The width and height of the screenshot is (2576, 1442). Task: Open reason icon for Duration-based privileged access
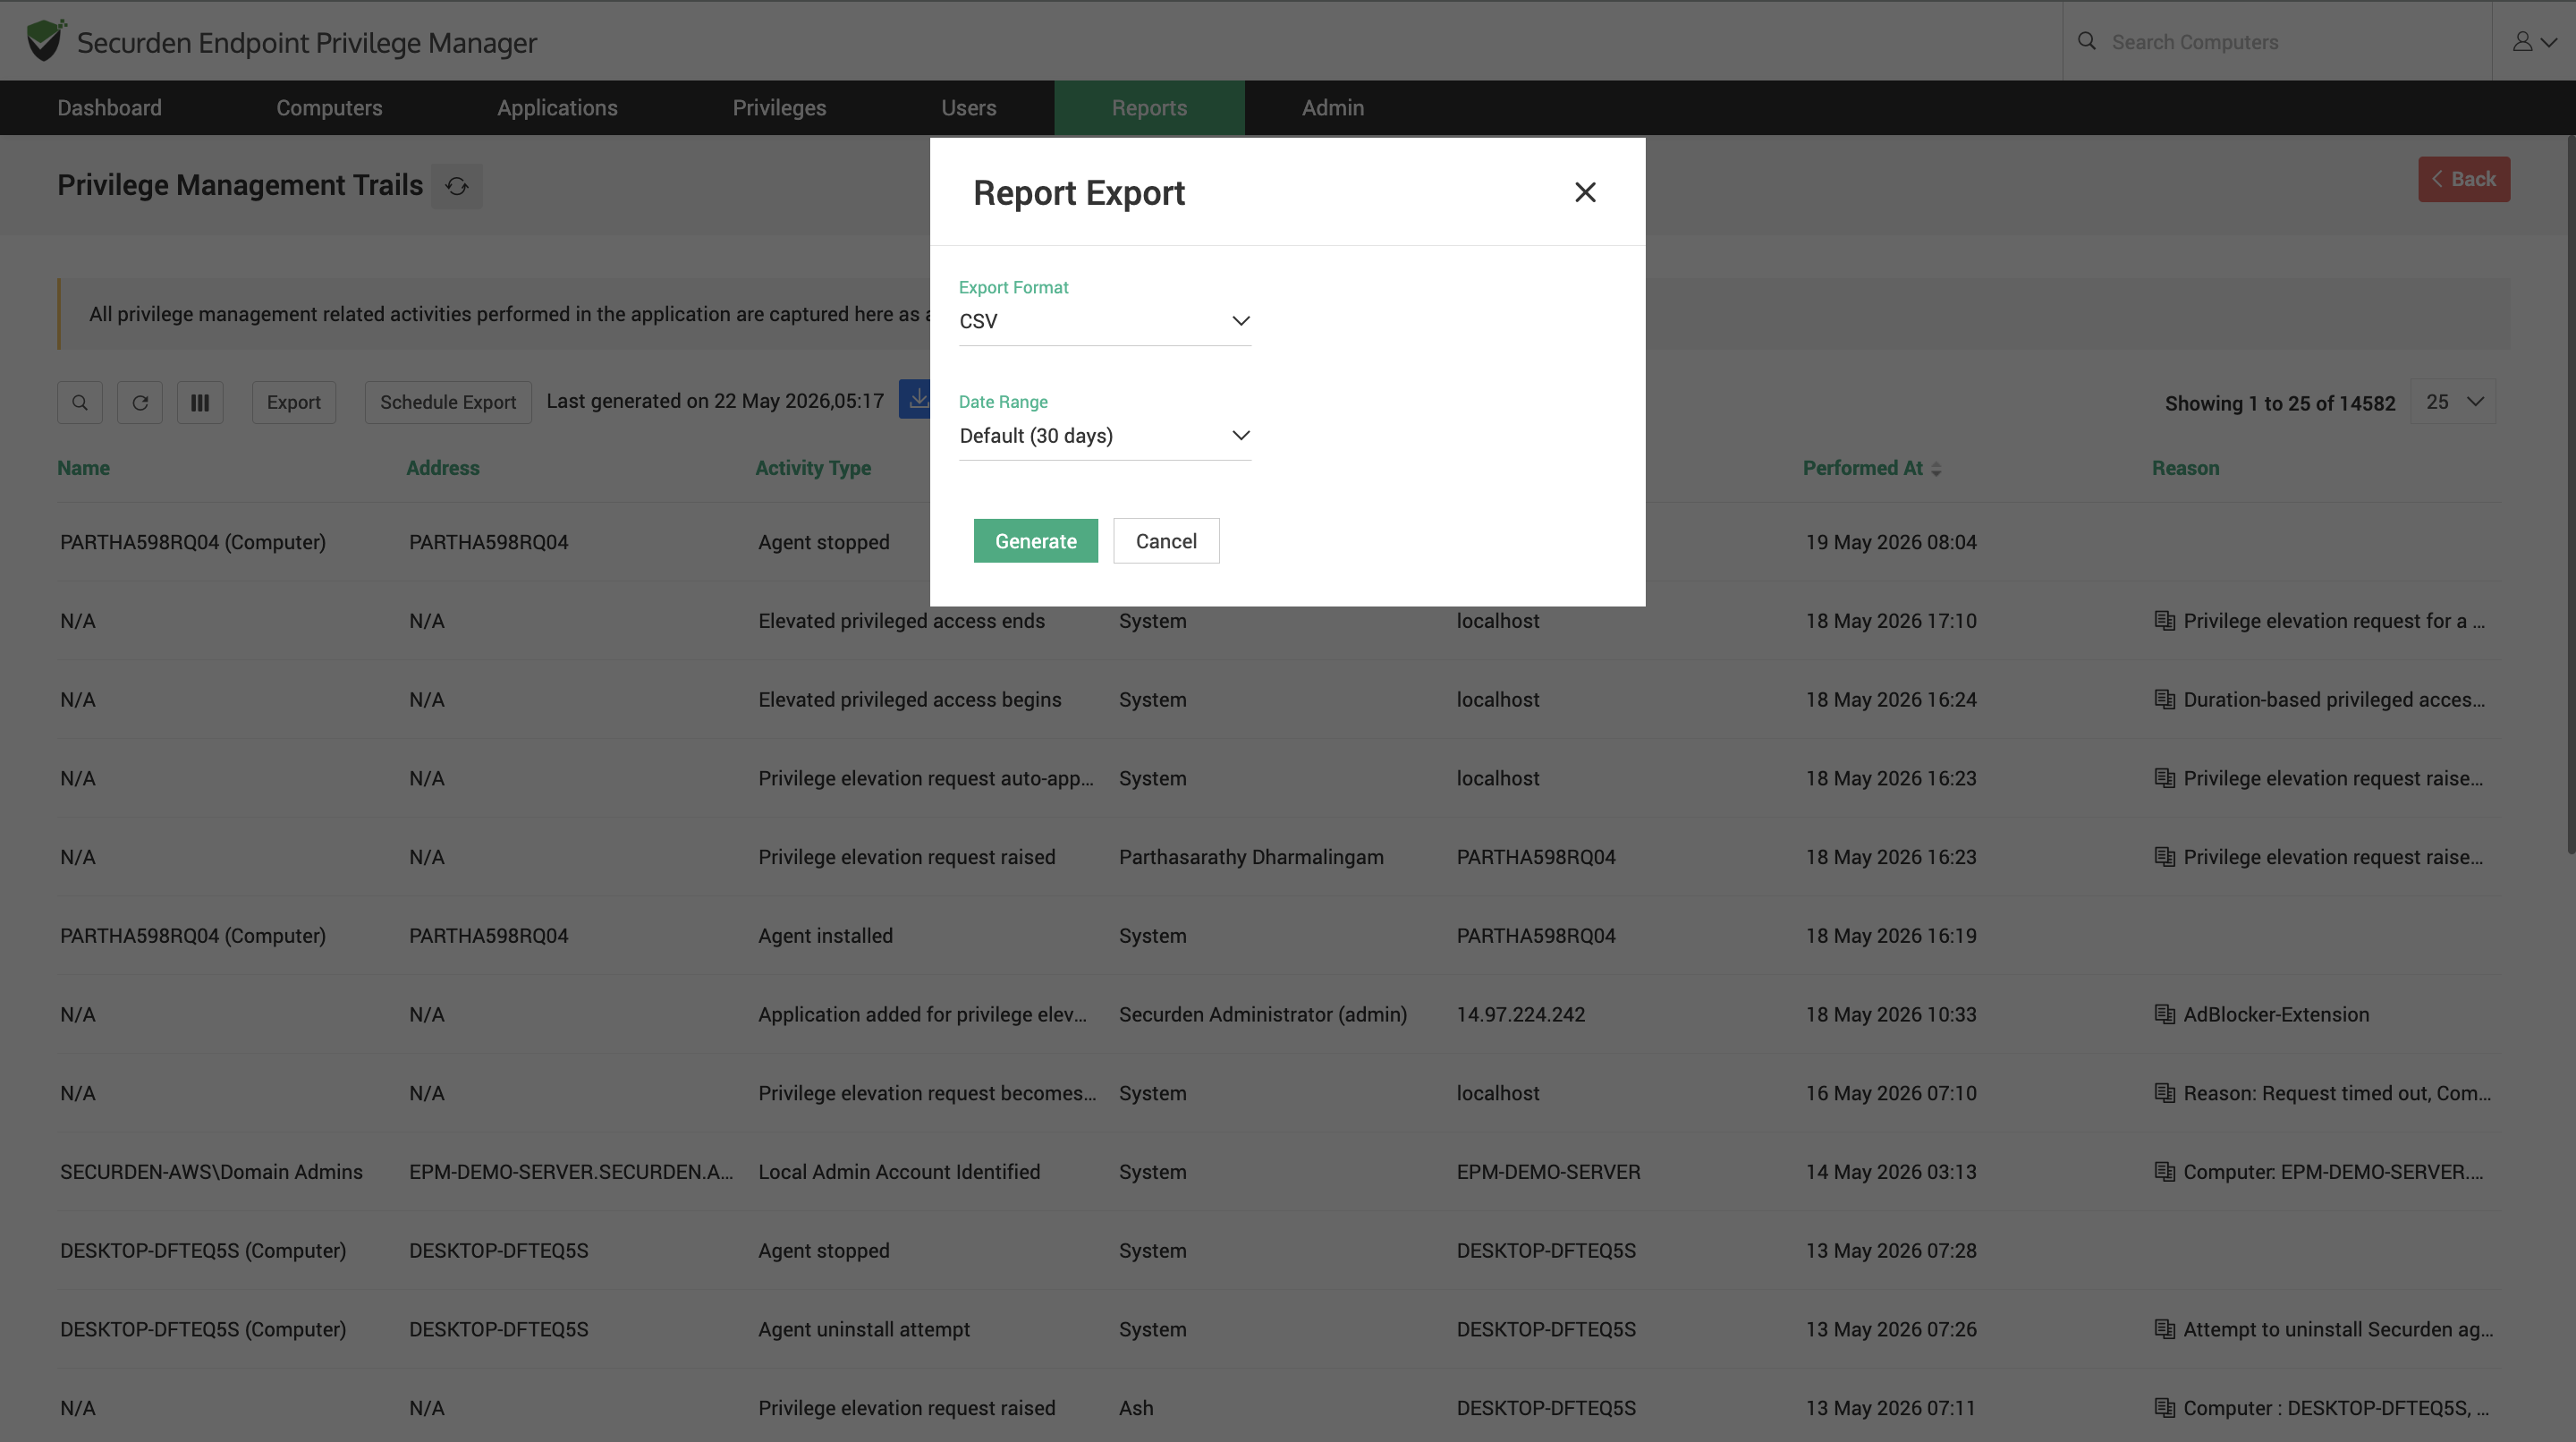tap(2165, 699)
